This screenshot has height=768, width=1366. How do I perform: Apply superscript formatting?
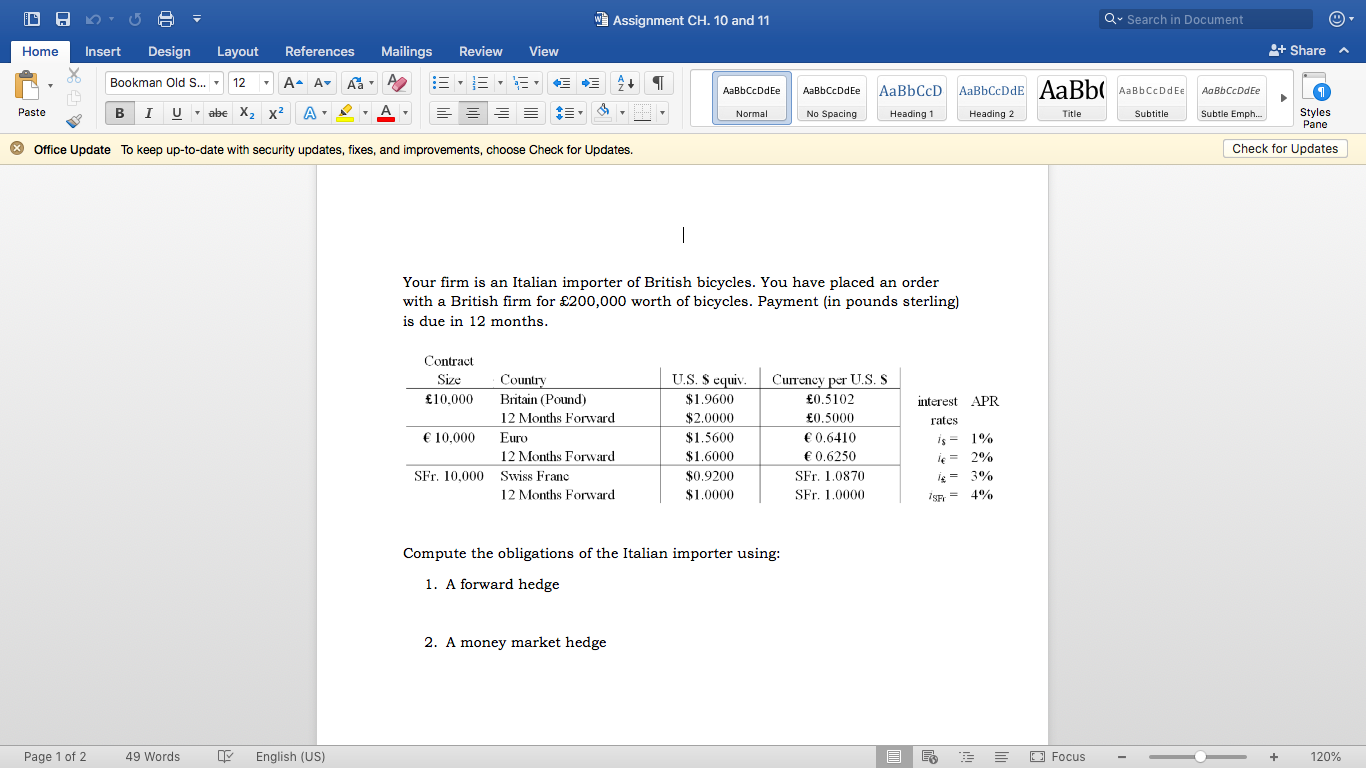(278, 113)
